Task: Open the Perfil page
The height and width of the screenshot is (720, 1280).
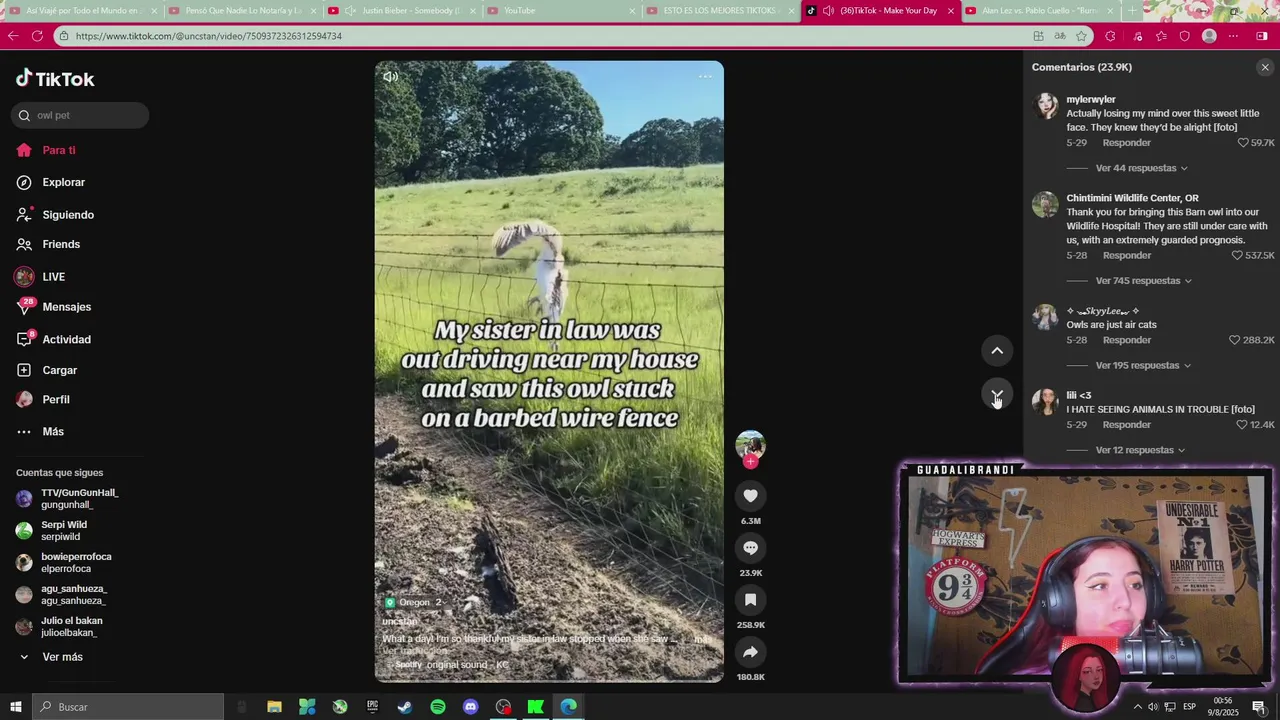Action: pyautogui.click(x=43, y=399)
